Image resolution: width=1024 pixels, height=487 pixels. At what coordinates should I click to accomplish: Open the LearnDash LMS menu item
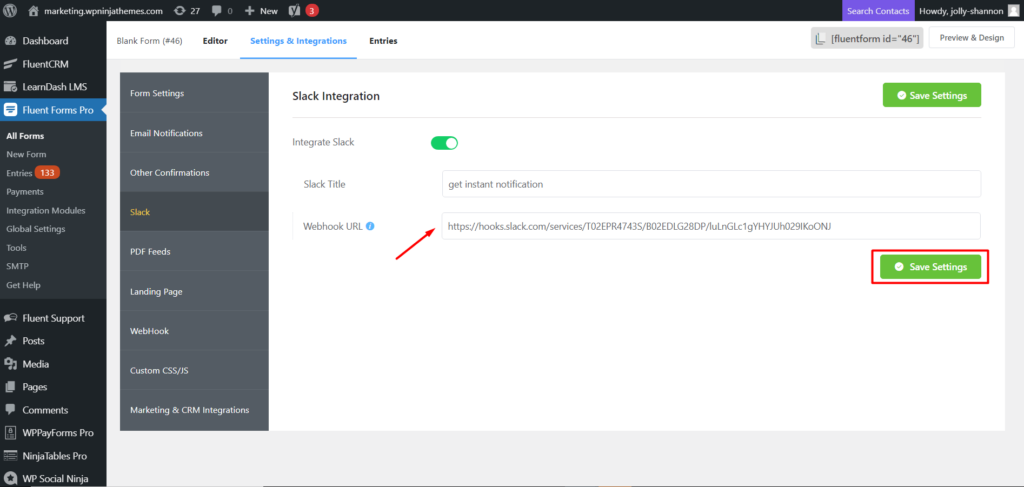pos(53,87)
